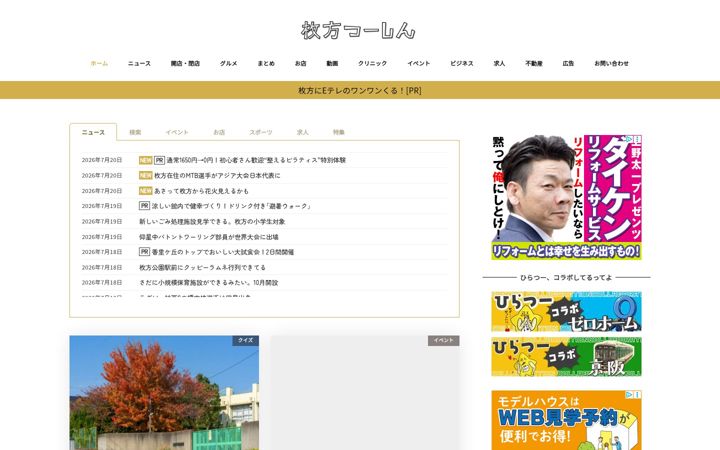Open the バトントワーリング部員 article
720x450 pixels.
coord(208,237)
